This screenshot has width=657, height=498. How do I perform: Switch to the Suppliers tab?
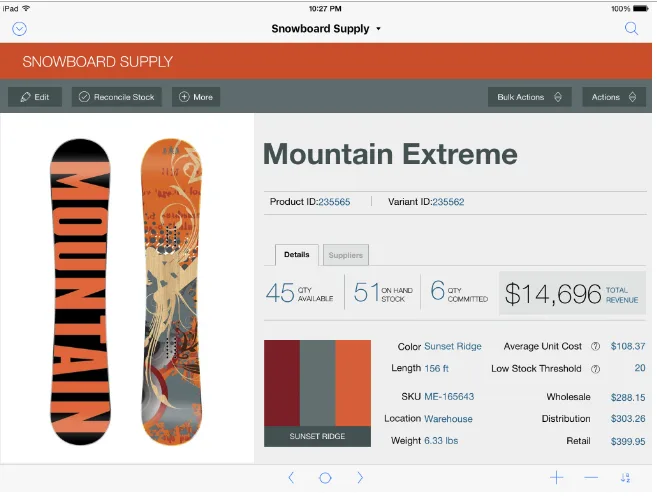coord(346,255)
